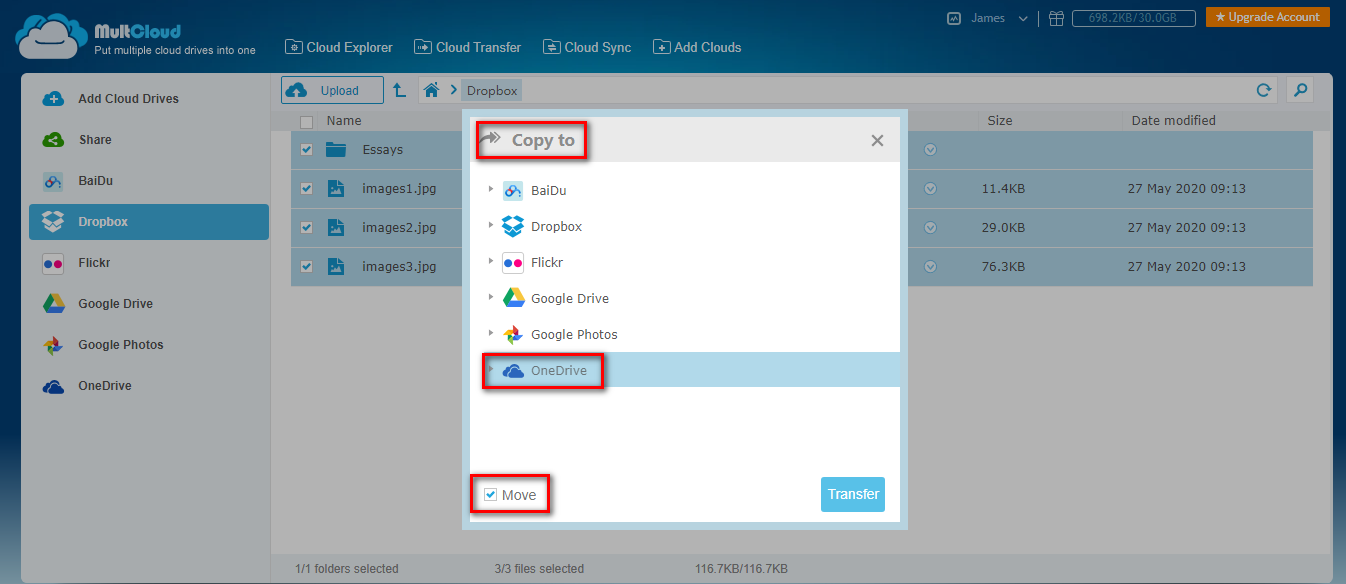Expand BaiDu in the Copy to tree

(x=490, y=189)
